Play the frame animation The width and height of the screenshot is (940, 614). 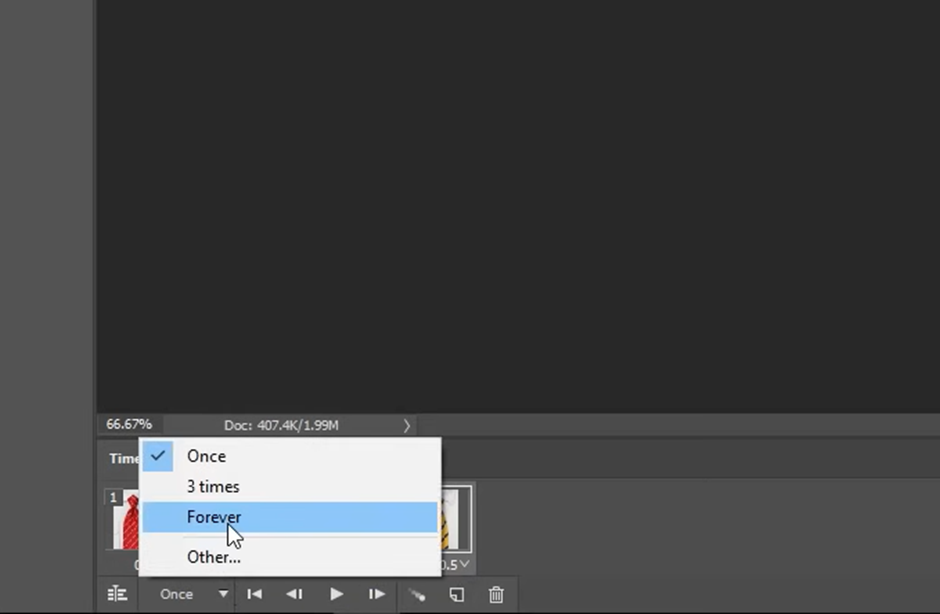(336, 594)
